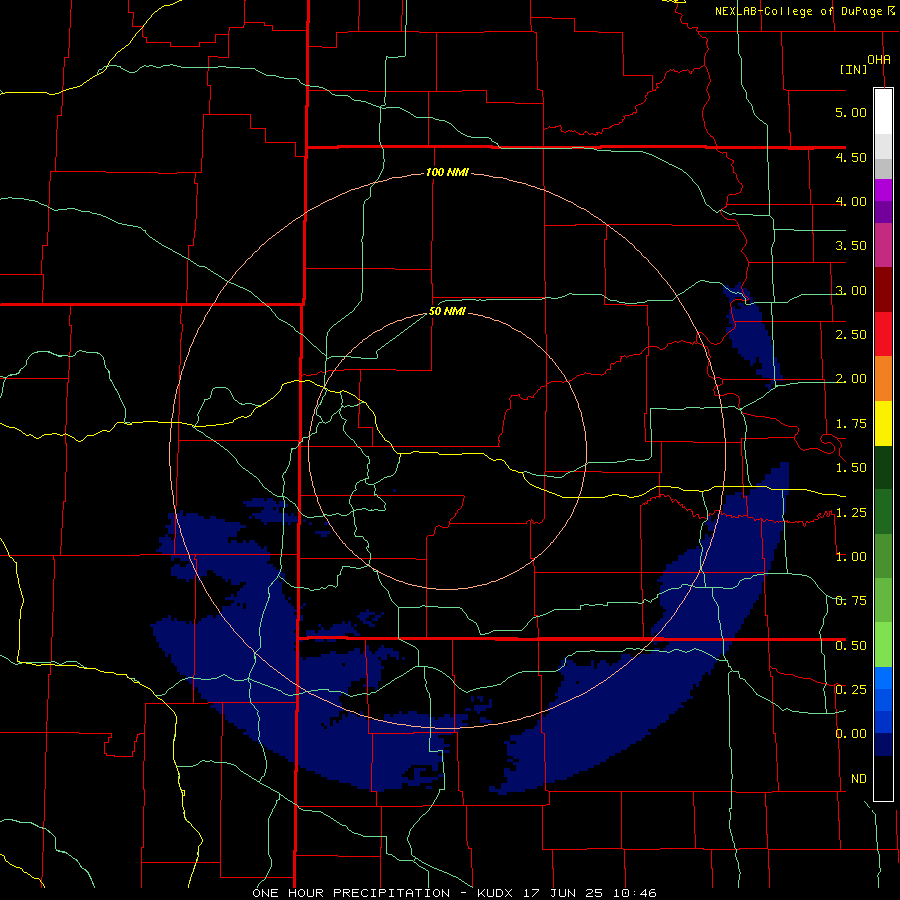Pick the white swatch atop the legend
This screenshot has height=900, width=900.
883,112
